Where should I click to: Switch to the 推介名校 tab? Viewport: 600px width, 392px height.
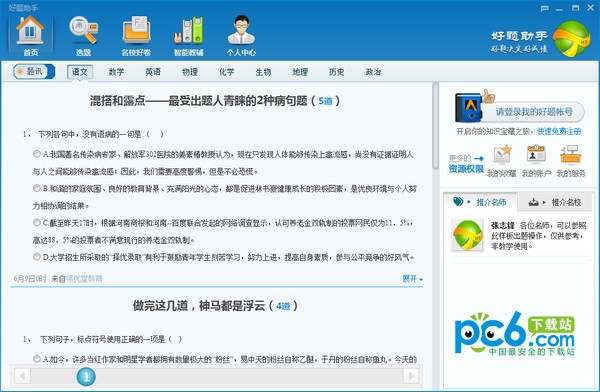(x=555, y=202)
